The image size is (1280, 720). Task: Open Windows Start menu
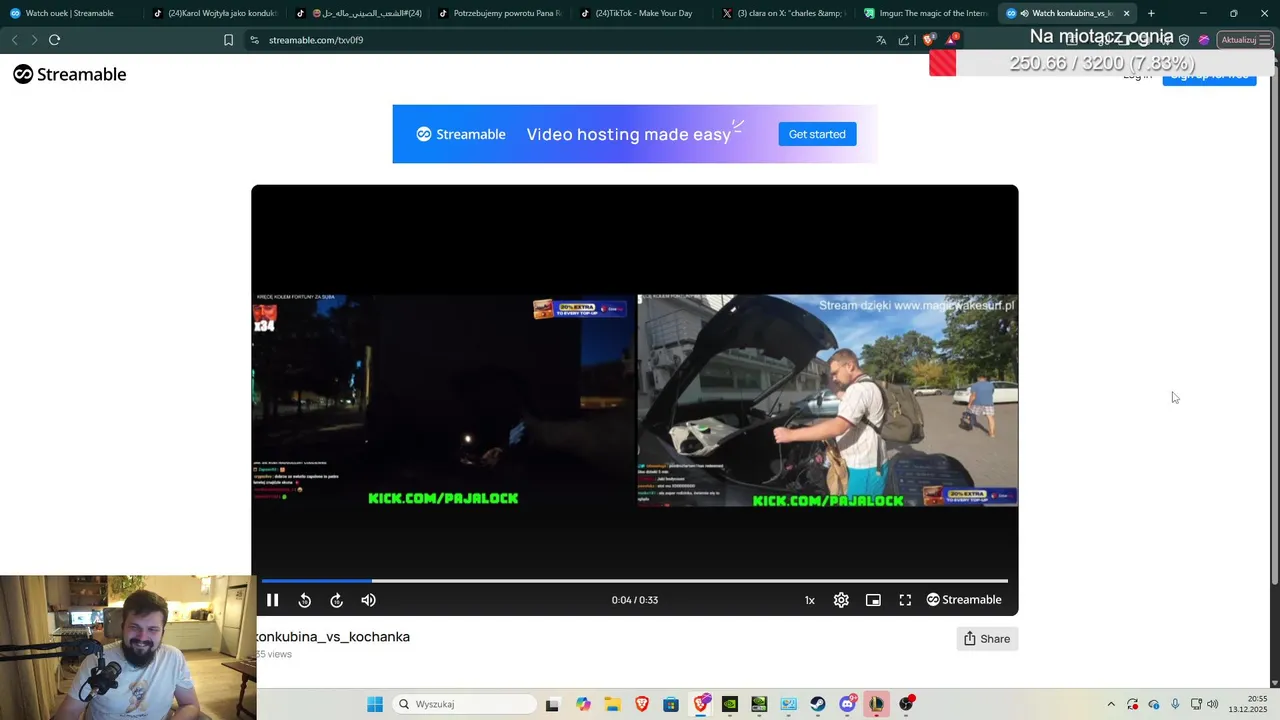click(375, 704)
